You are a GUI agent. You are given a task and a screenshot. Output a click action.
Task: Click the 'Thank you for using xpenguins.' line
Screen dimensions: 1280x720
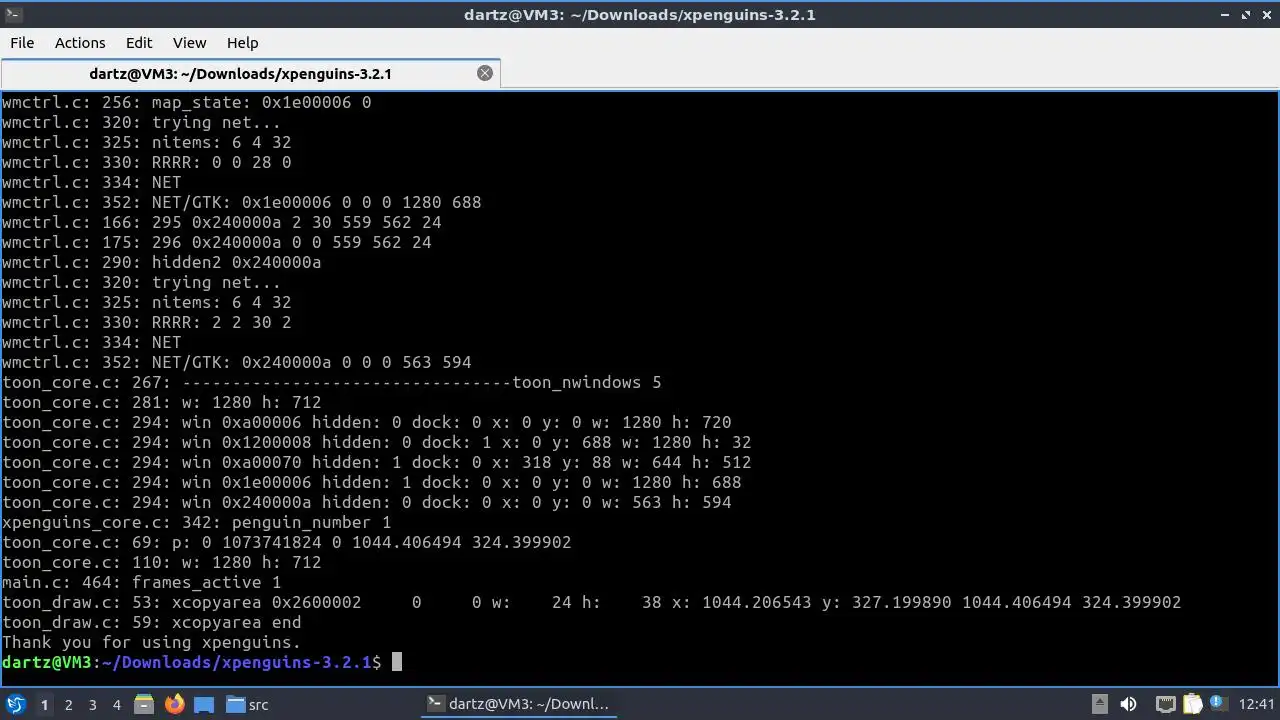tap(151, 642)
